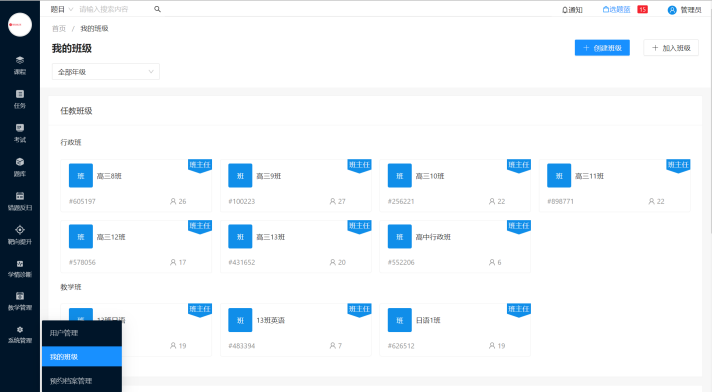Open the 任务 sidebar icon
Screen dimensions: 712x392
pyautogui.click(x=20, y=94)
